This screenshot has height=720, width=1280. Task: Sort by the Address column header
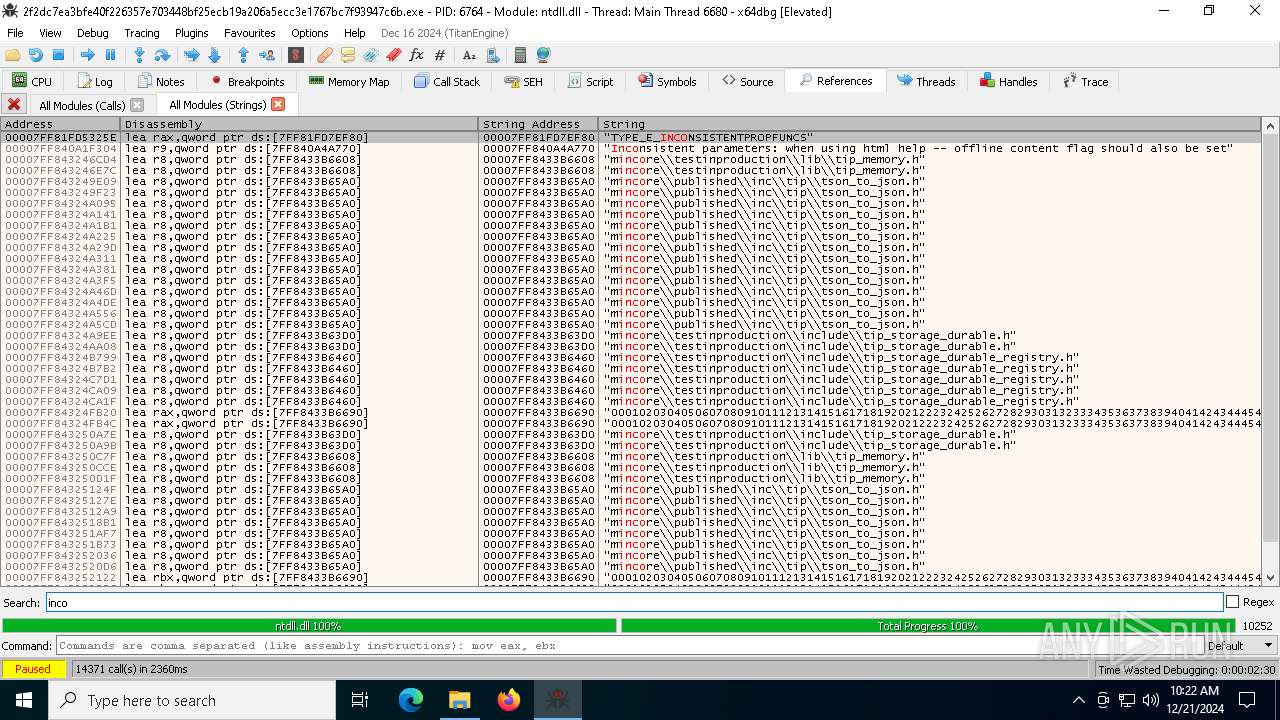click(x=60, y=124)
